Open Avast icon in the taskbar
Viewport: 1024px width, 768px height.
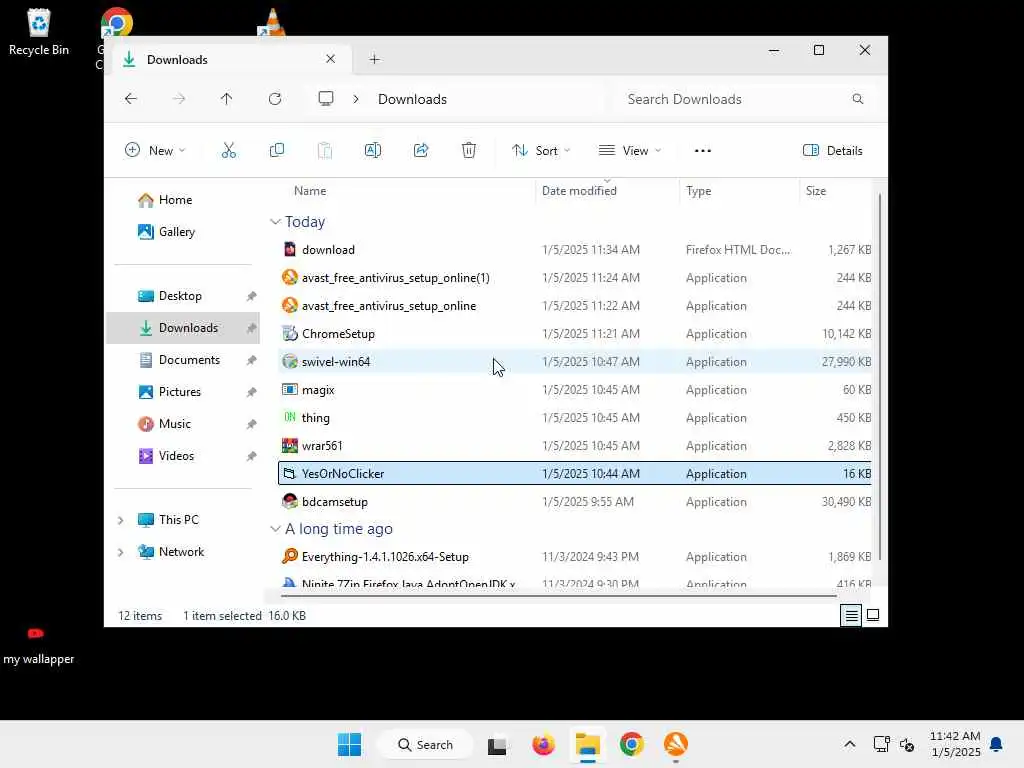tap(675, 744)
